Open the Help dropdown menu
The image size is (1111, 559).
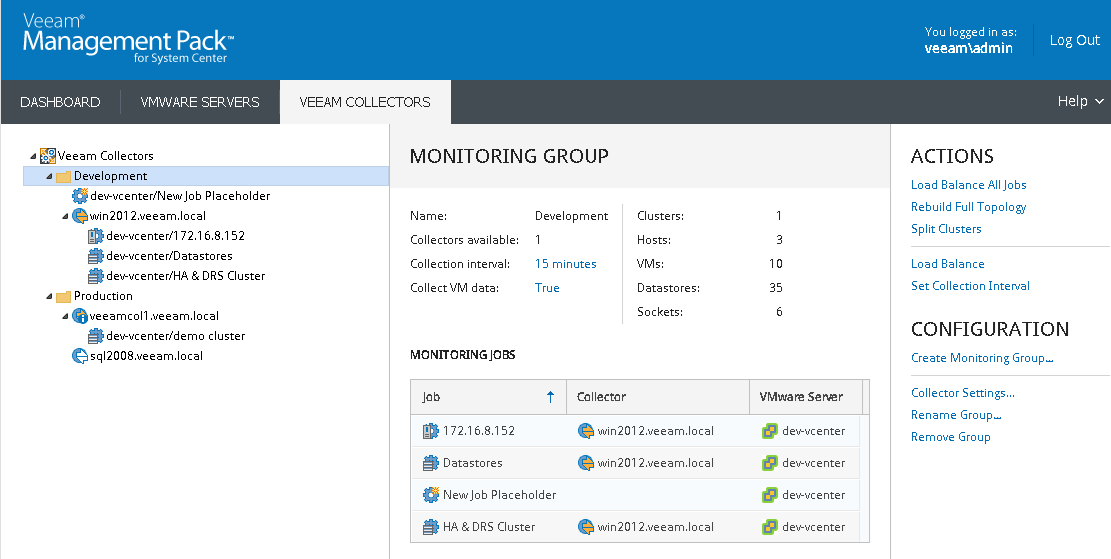click(x=1080, y=102)
